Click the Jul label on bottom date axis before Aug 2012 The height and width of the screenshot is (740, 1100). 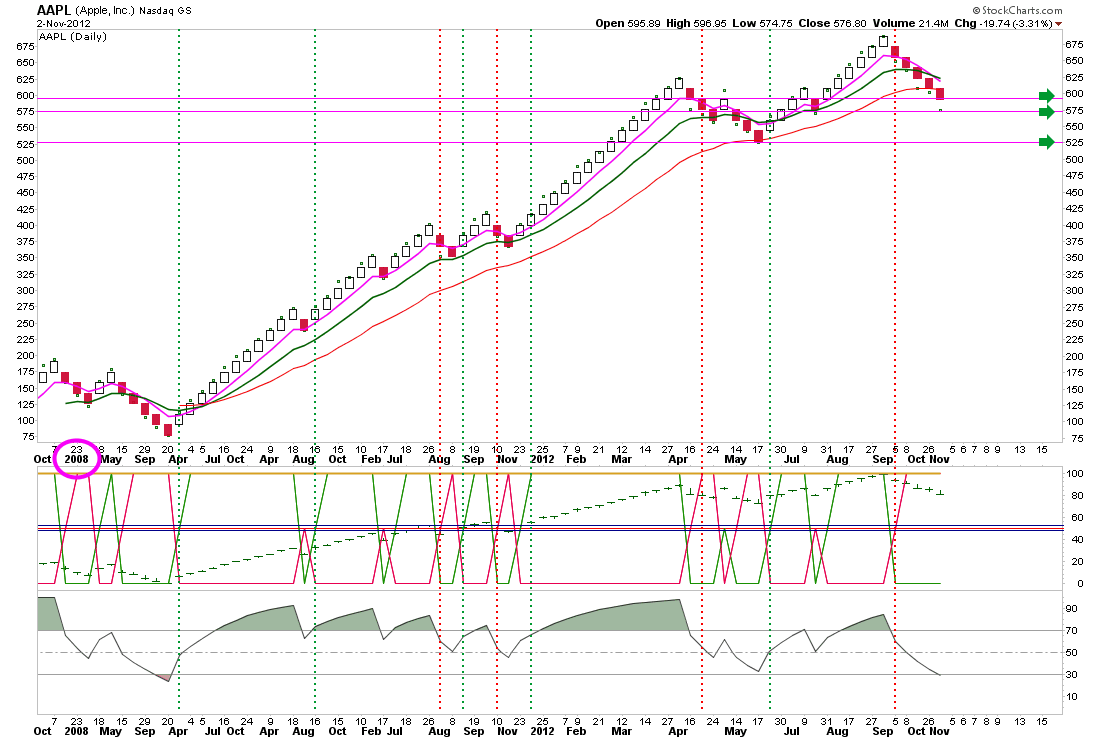pos(791,731)
